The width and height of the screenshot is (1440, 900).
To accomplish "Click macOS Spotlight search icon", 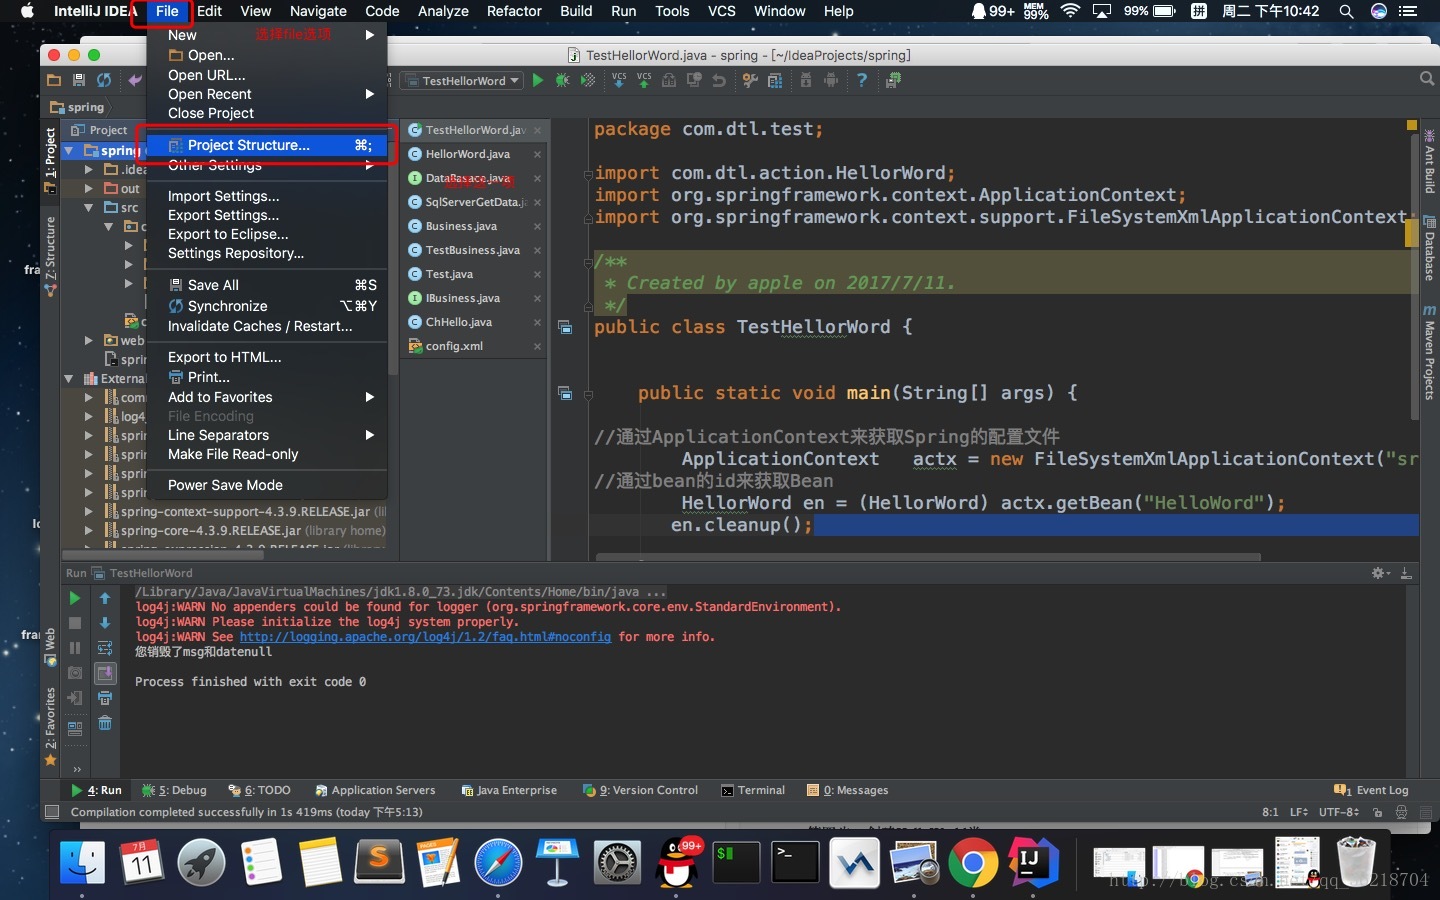I will tap(1347, 11).
